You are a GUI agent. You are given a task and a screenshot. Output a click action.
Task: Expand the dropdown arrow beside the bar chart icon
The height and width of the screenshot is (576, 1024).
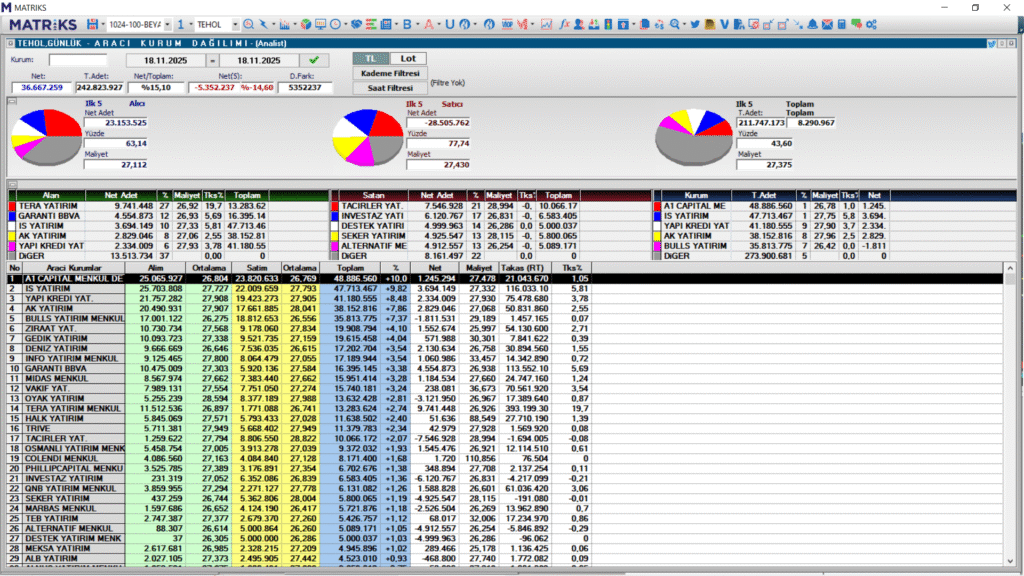tap(295, 24)
